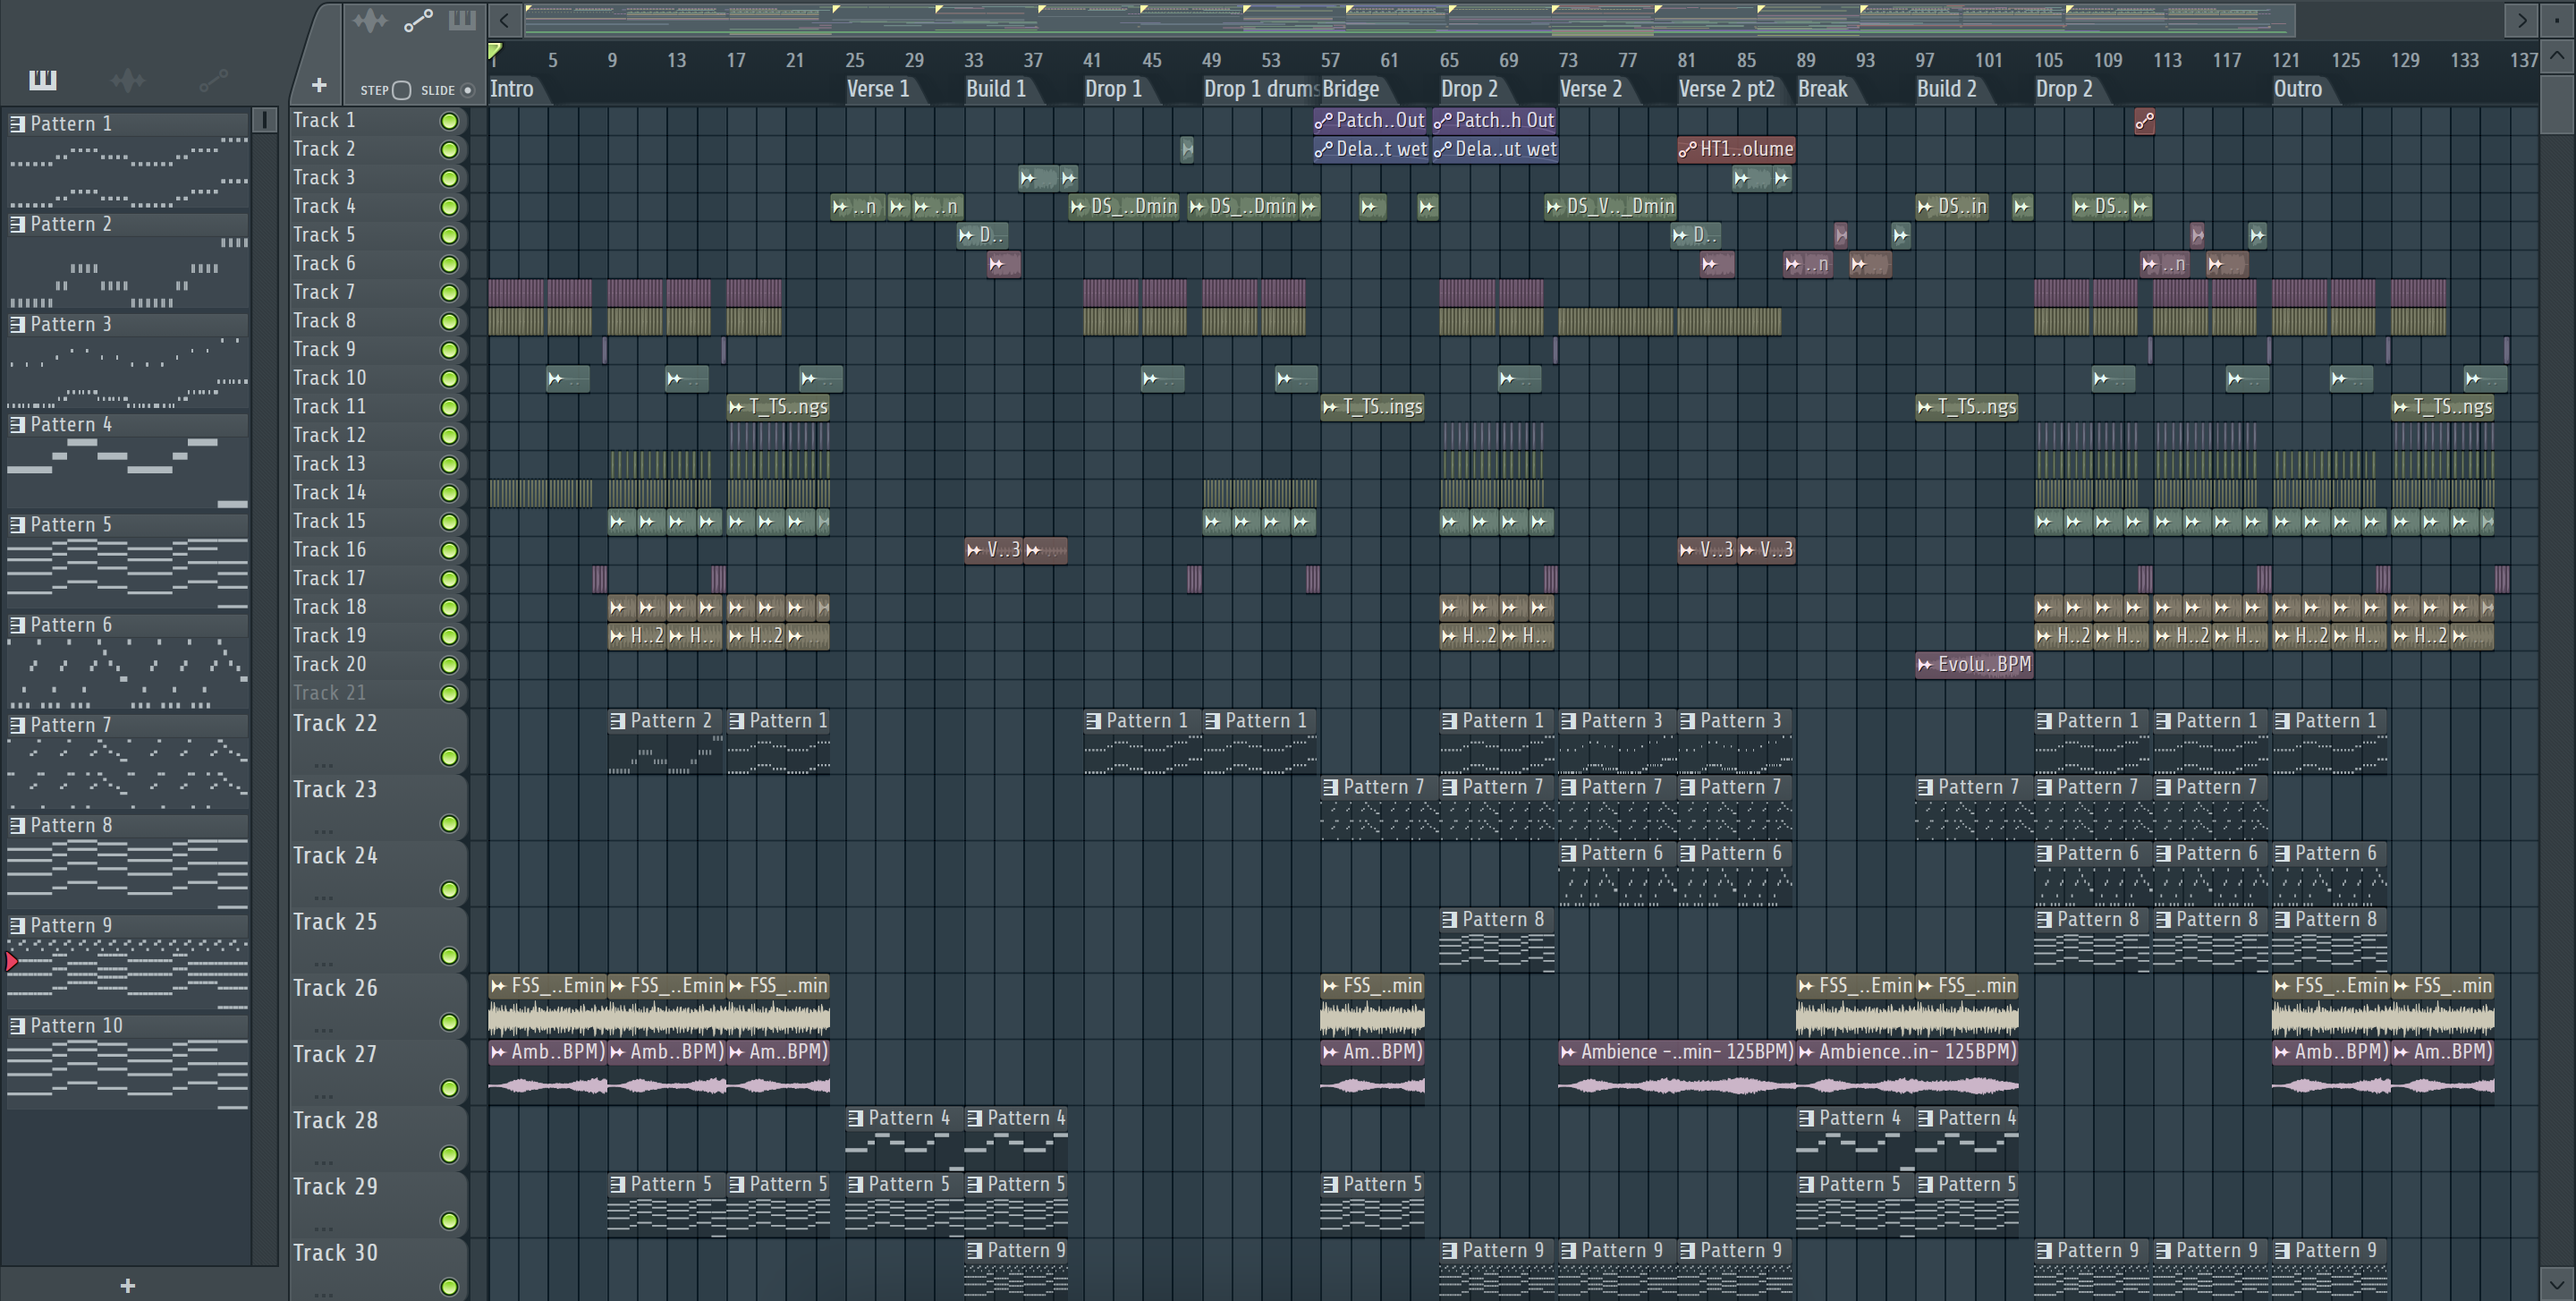Select the Dela..t wet automation clip at Bridge
Screen dimensions: 2576x1301
point(1370,149)
